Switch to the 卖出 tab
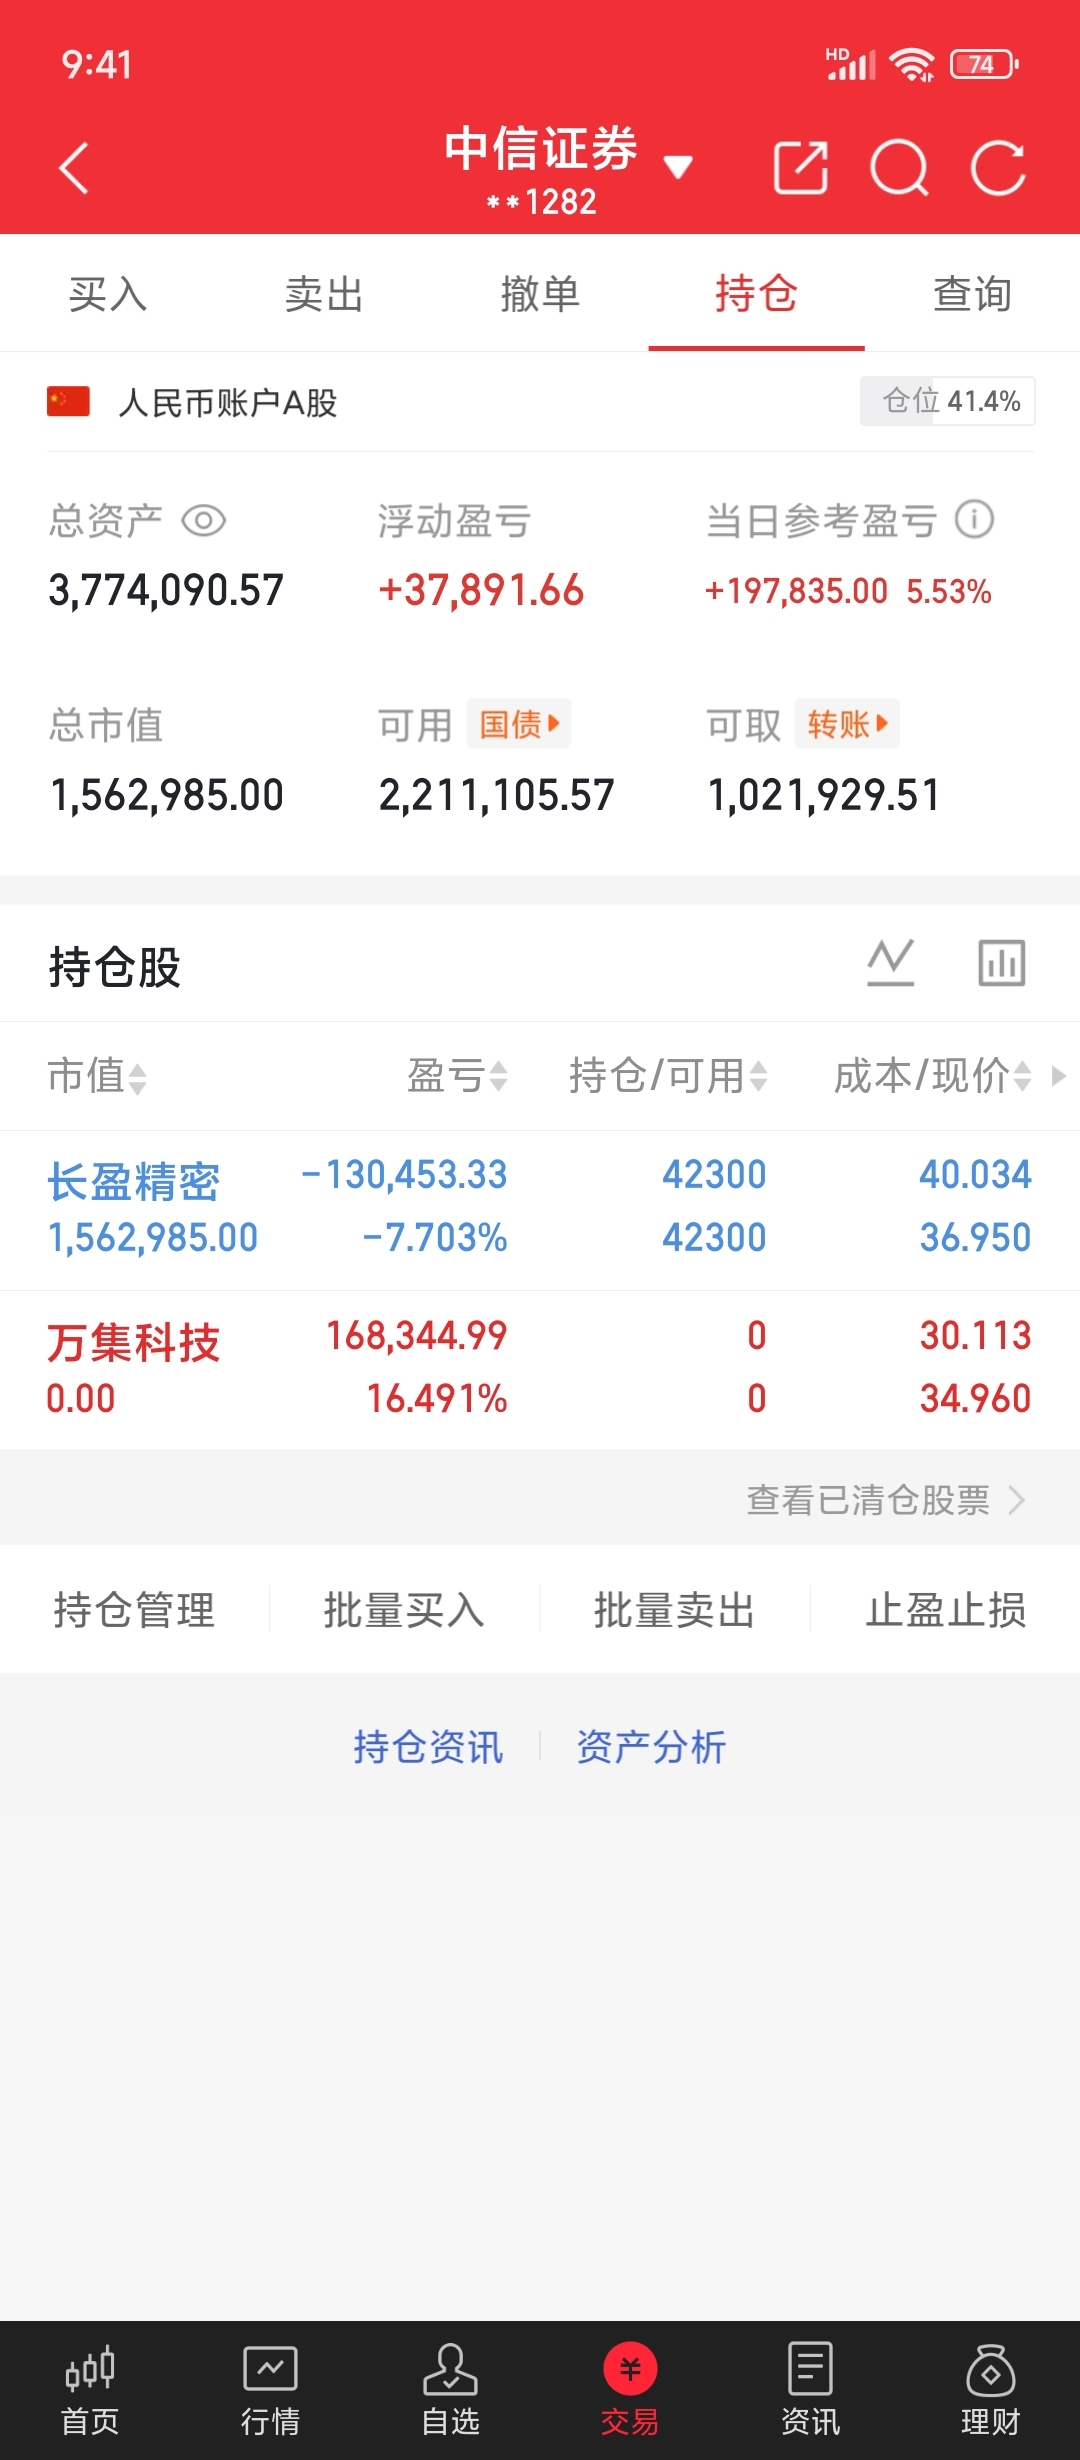This screenshot has width=1080, height=2460. point(324,294)
